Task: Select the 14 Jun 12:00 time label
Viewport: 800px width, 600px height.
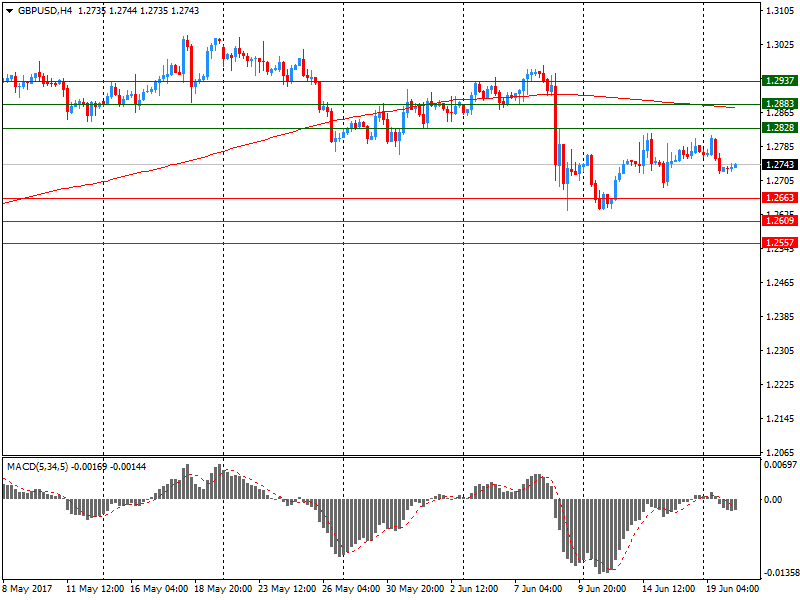Action: point(668,589)
